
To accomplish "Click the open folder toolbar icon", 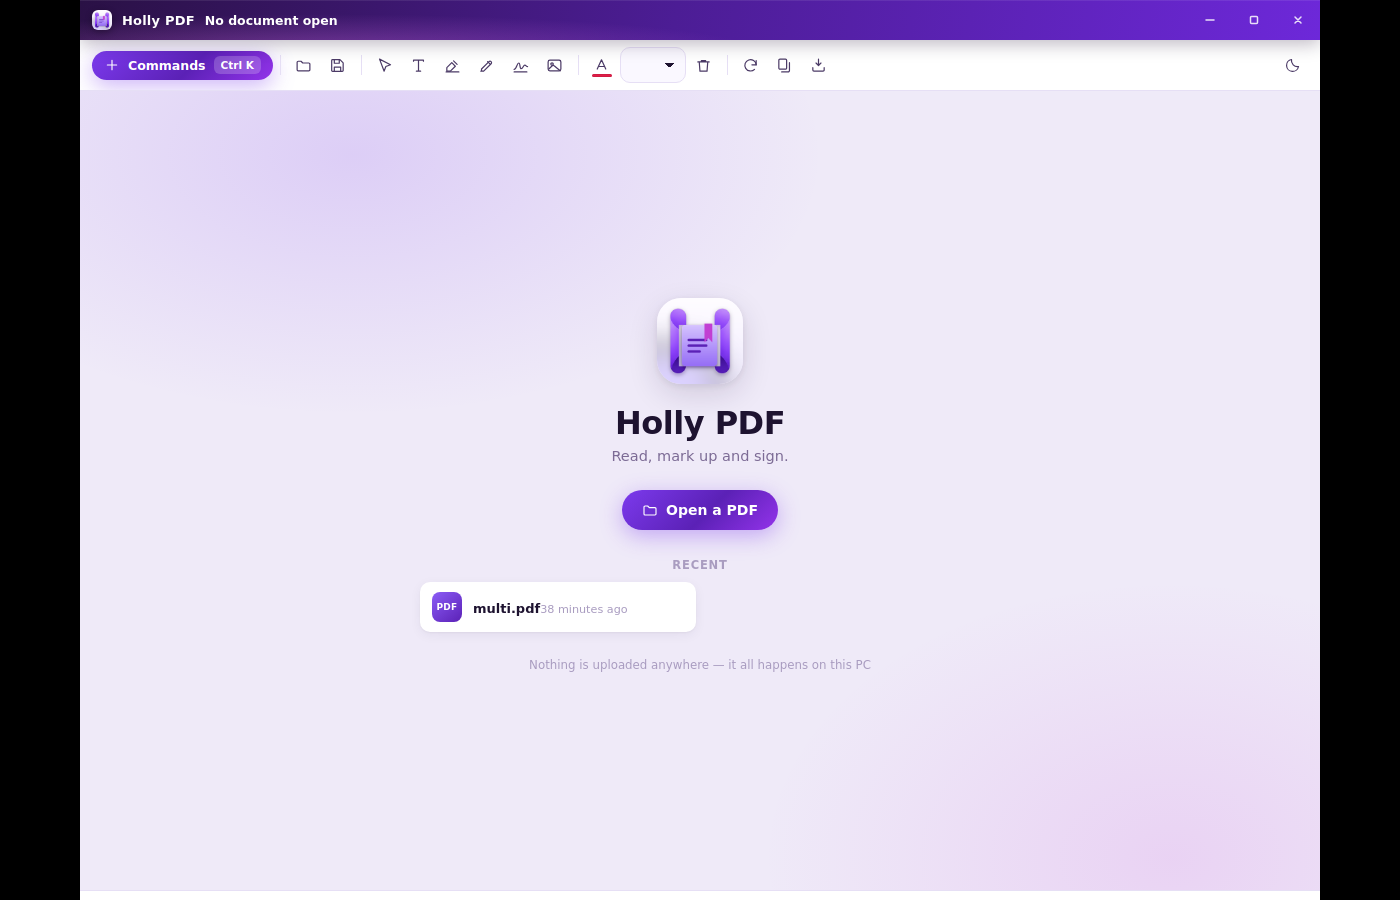I will (304, 66).
